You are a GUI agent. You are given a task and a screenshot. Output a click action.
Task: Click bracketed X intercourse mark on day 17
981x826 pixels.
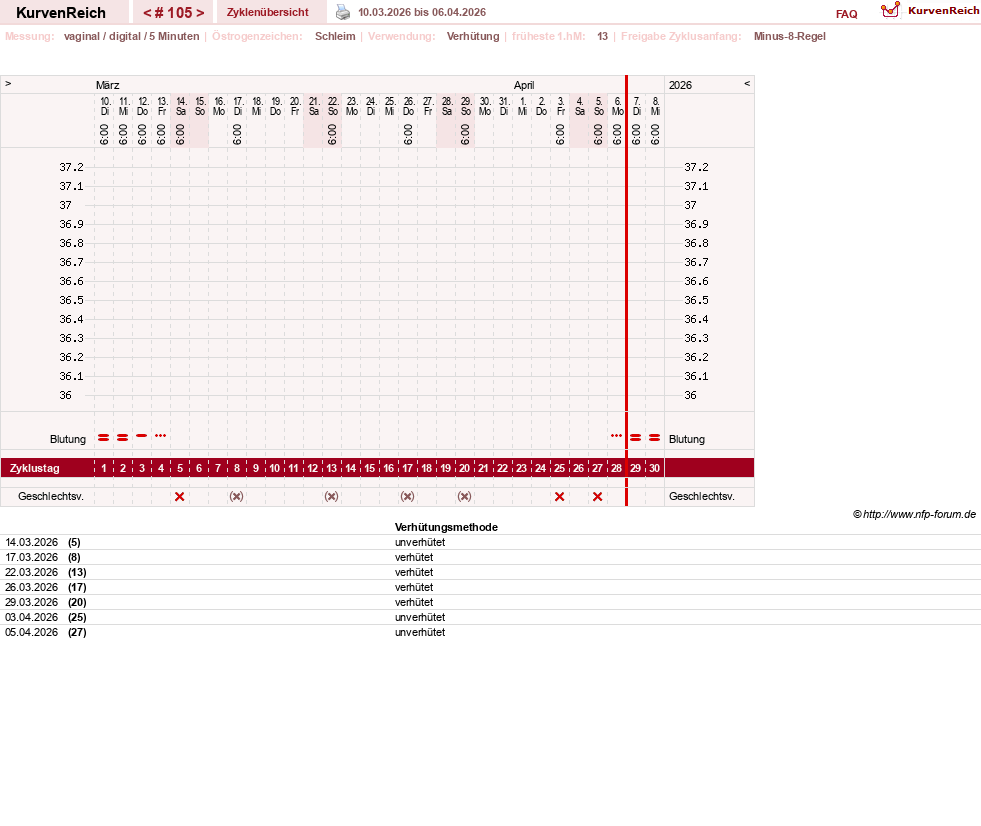pos(407,496)
